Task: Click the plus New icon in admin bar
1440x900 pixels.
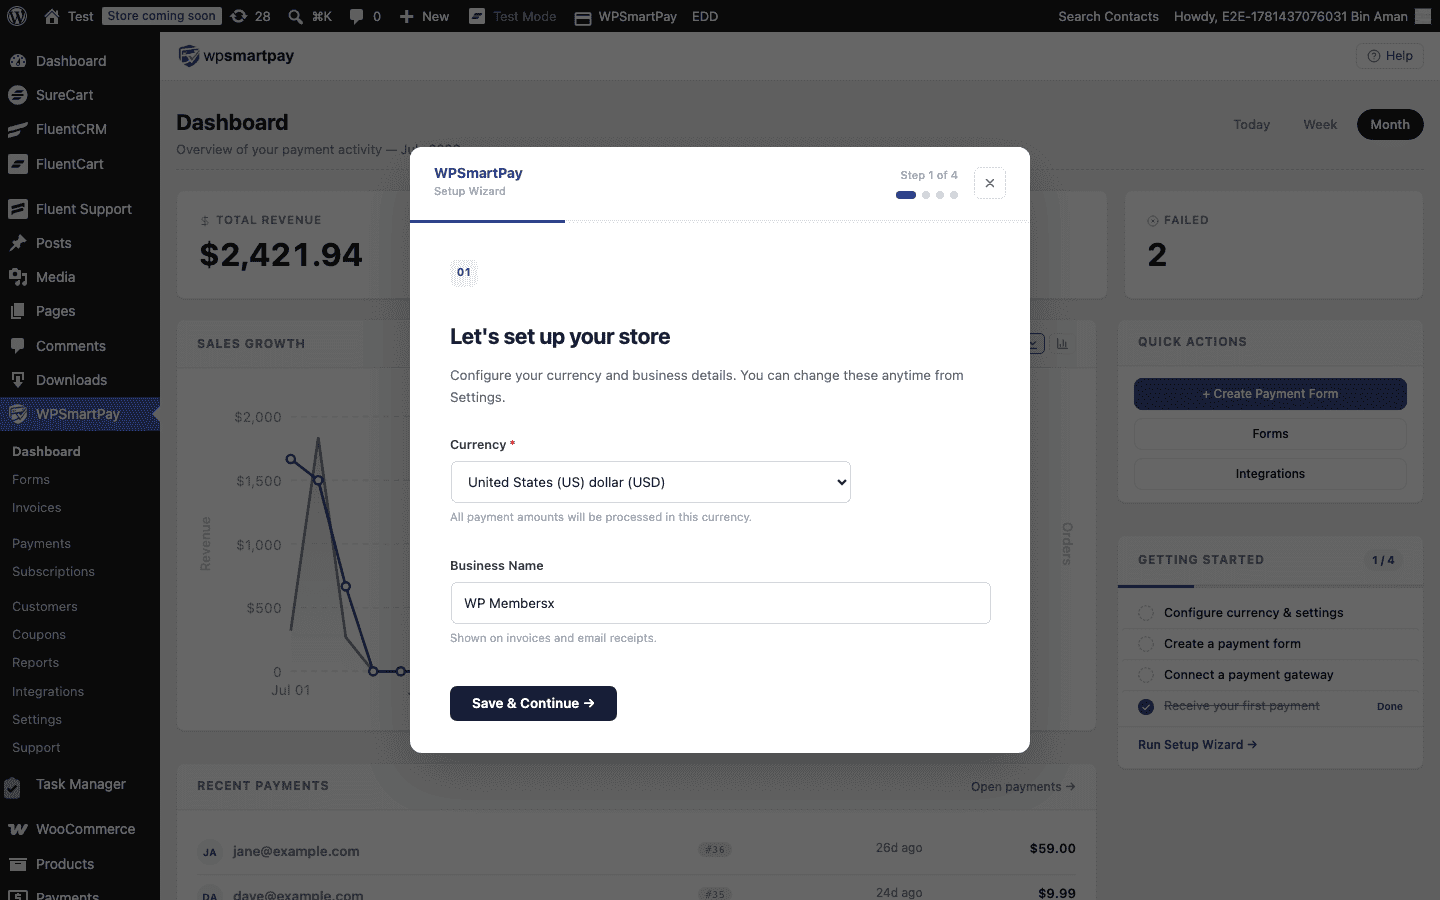Action: (406, 16)
